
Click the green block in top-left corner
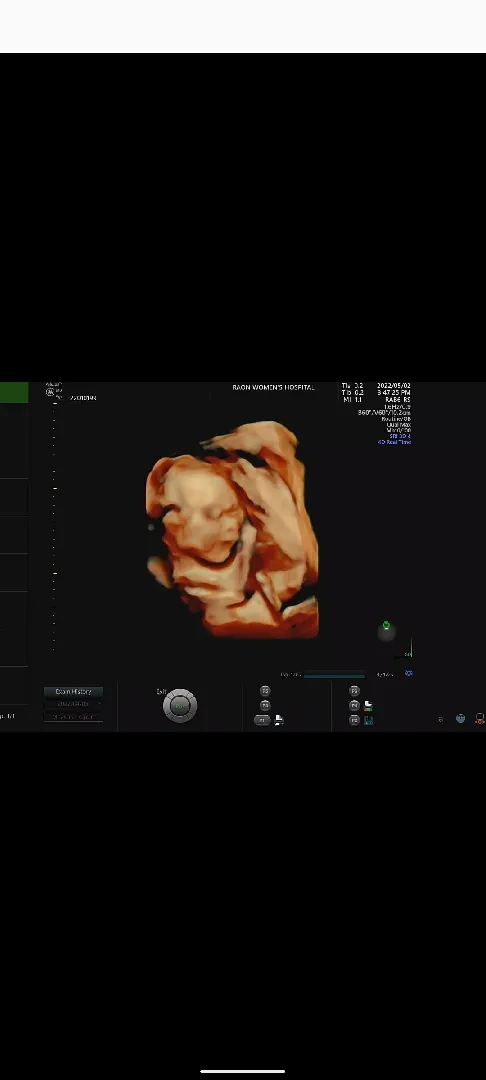(14, 393)
